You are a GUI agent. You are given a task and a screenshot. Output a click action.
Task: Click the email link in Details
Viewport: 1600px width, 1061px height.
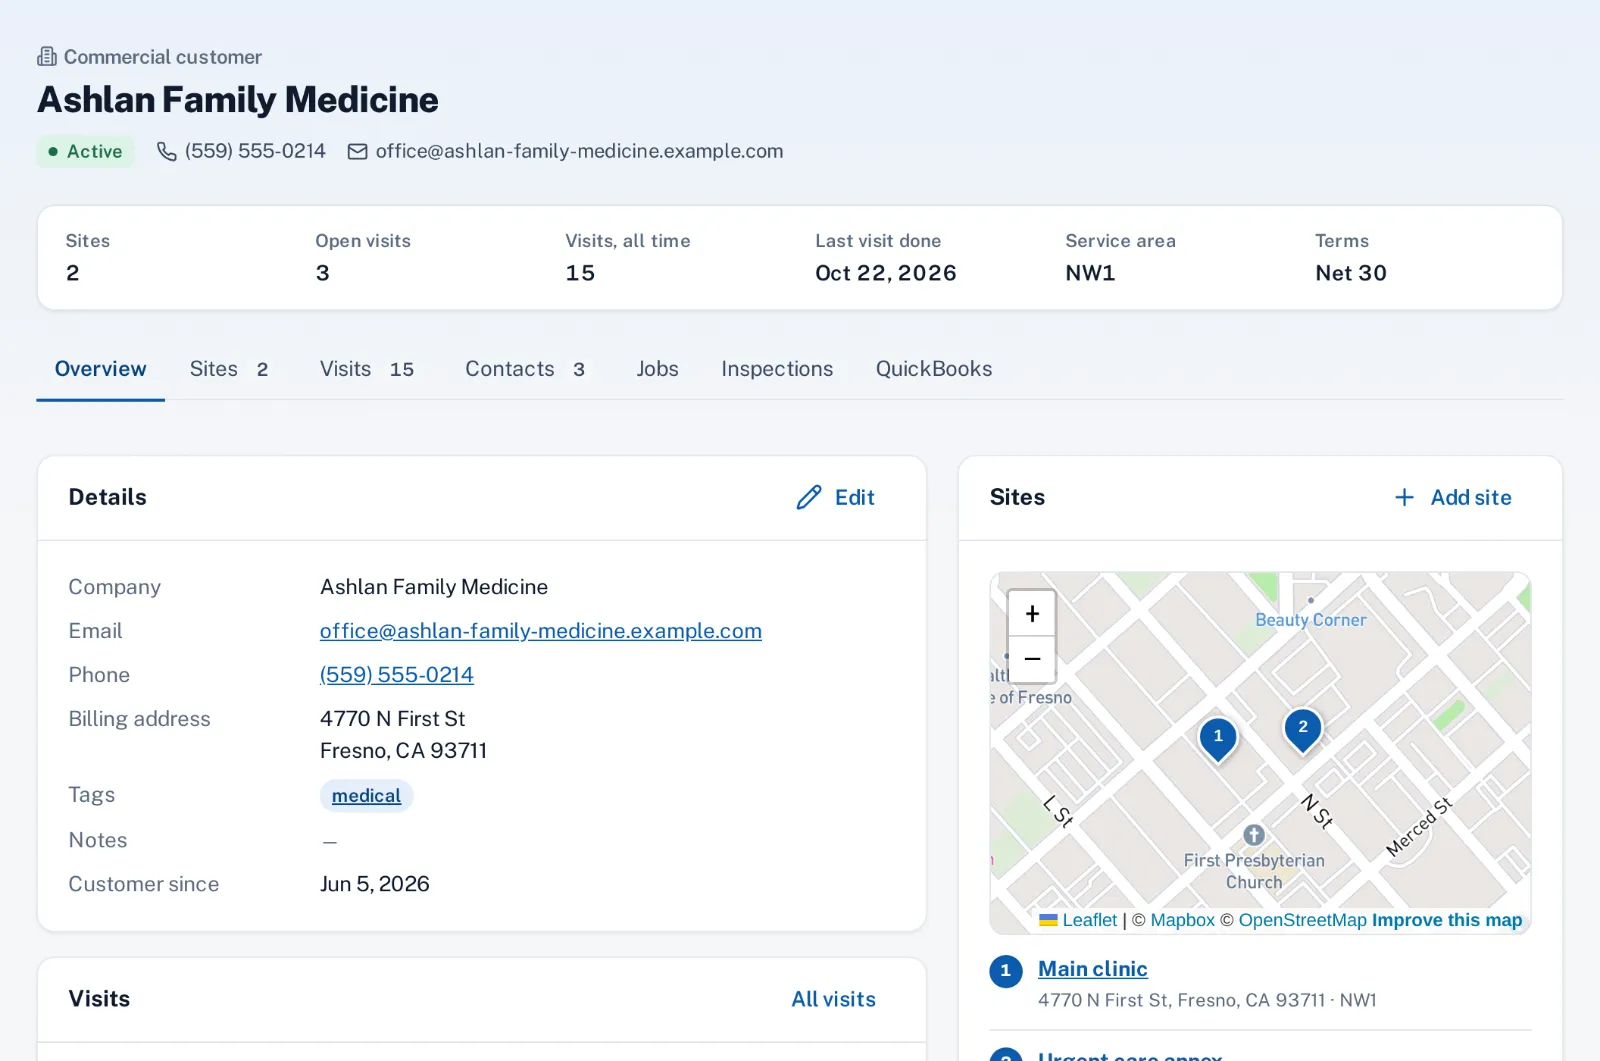pos(540,631)
